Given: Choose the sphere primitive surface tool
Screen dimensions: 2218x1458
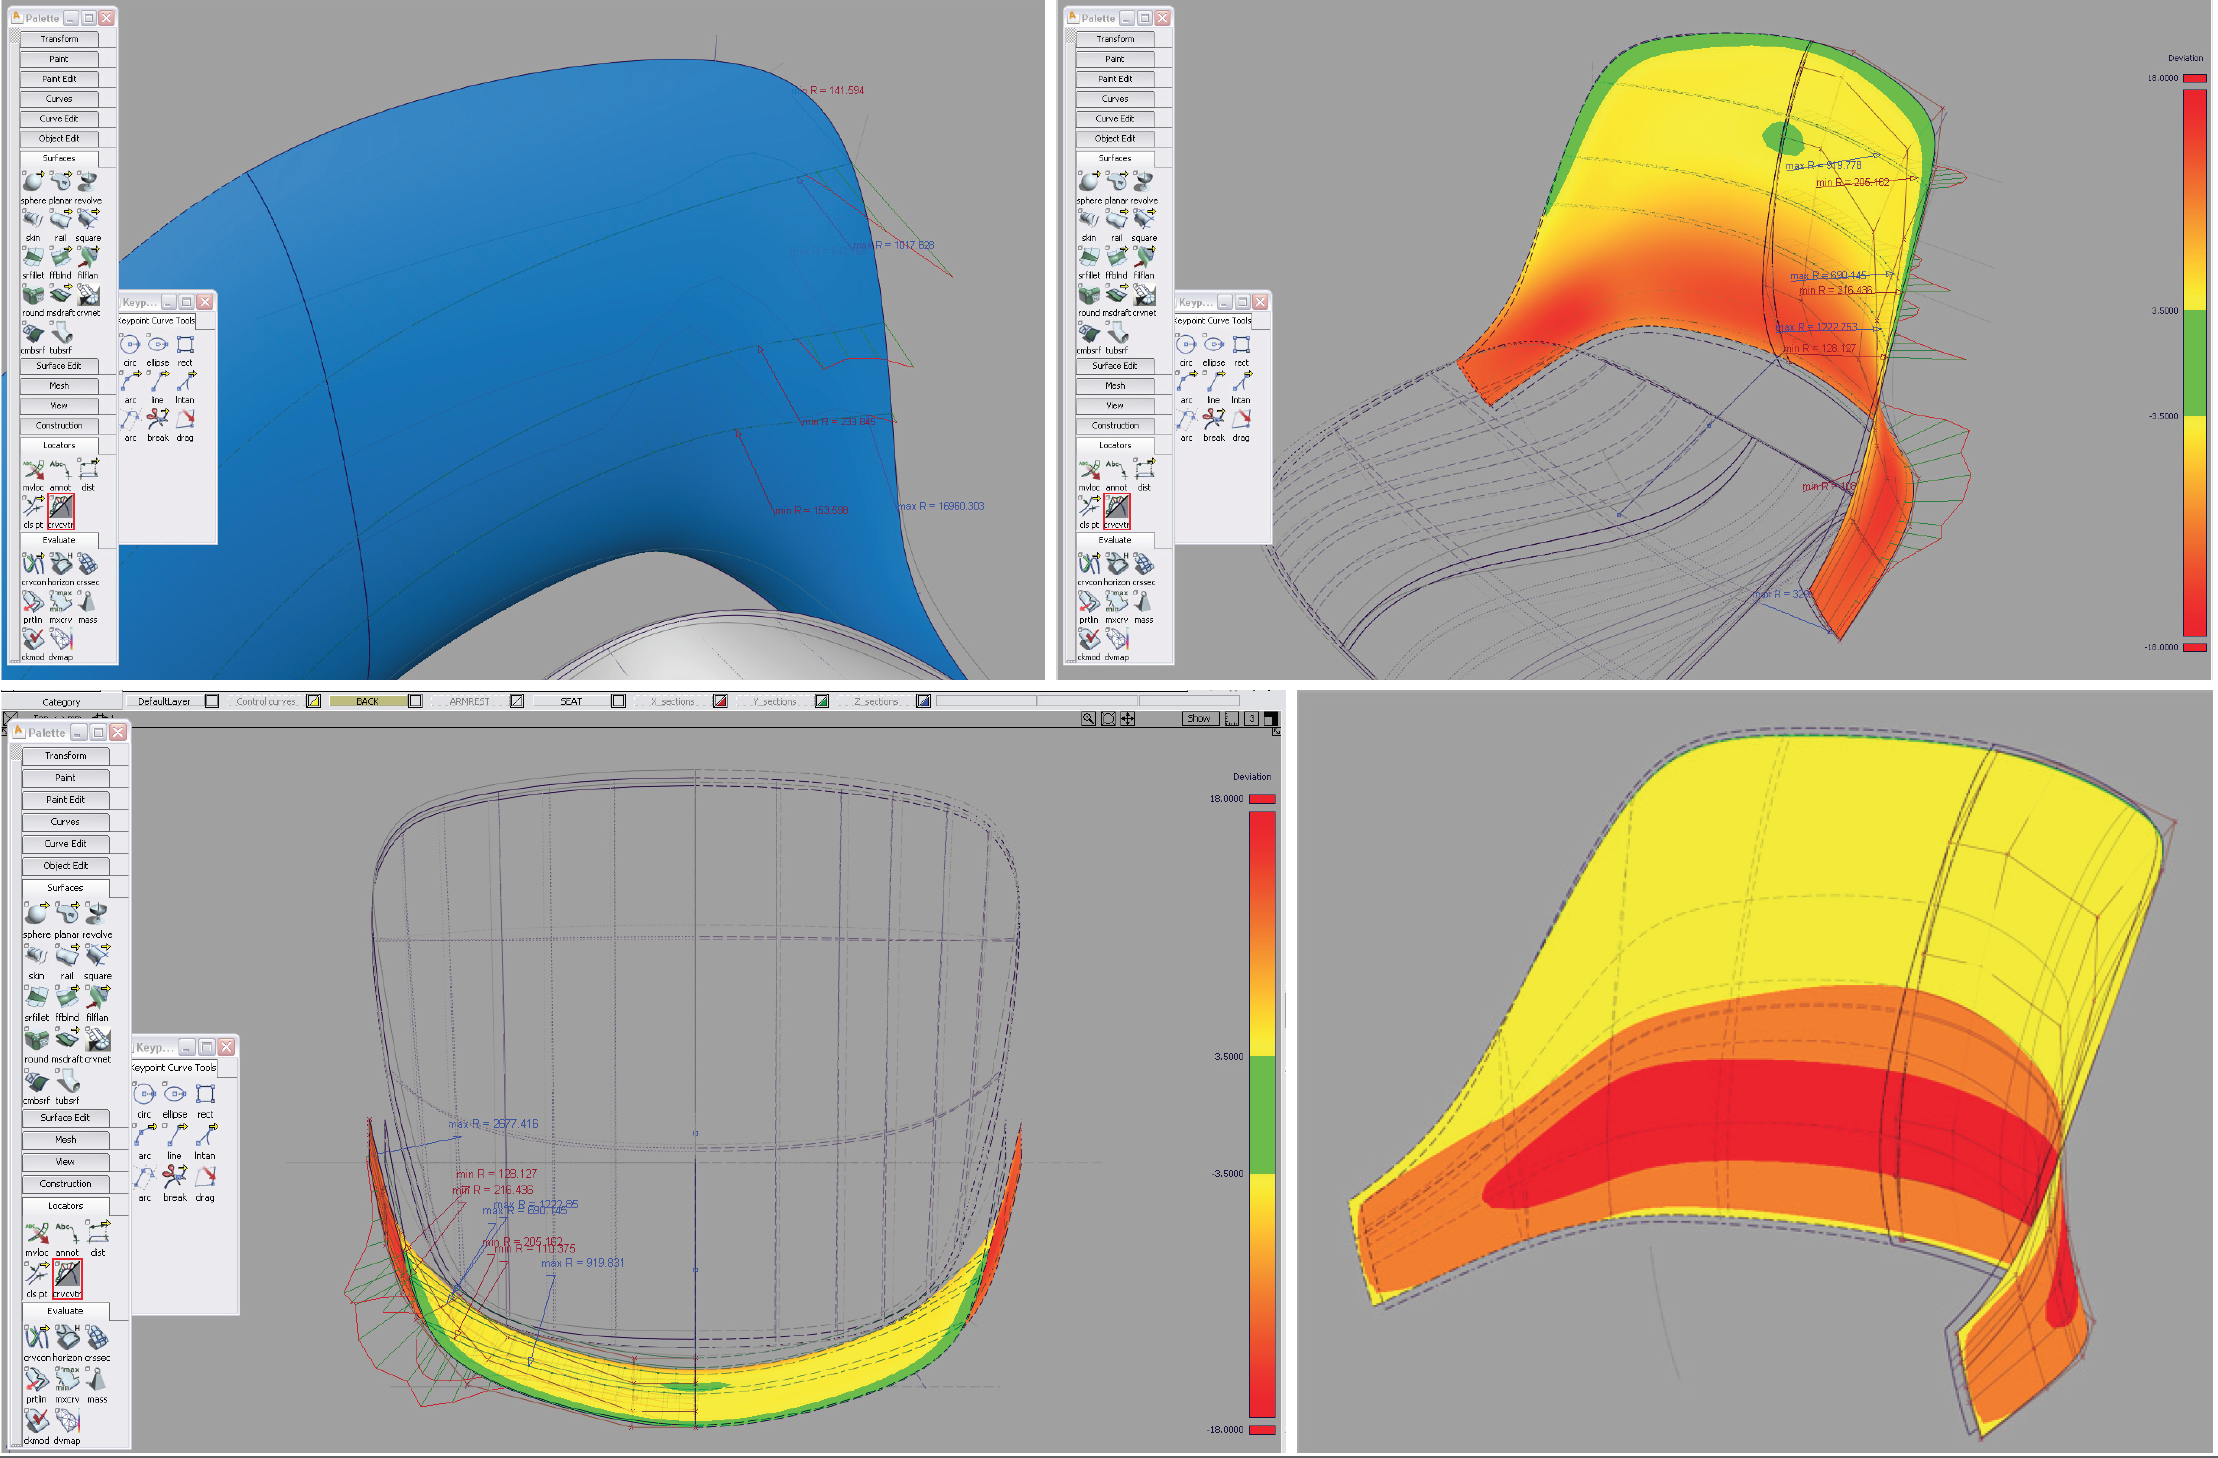Looking at the screenshot, I should pyautogui.click(x=35, y=914).
